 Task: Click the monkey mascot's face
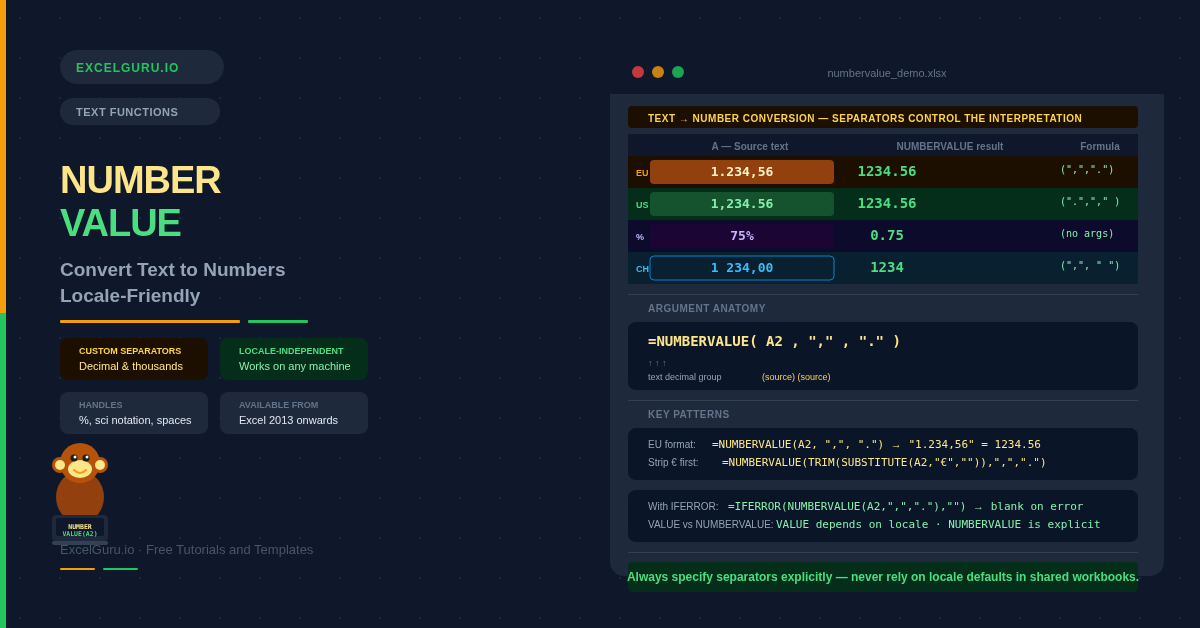tap(80, 465)
